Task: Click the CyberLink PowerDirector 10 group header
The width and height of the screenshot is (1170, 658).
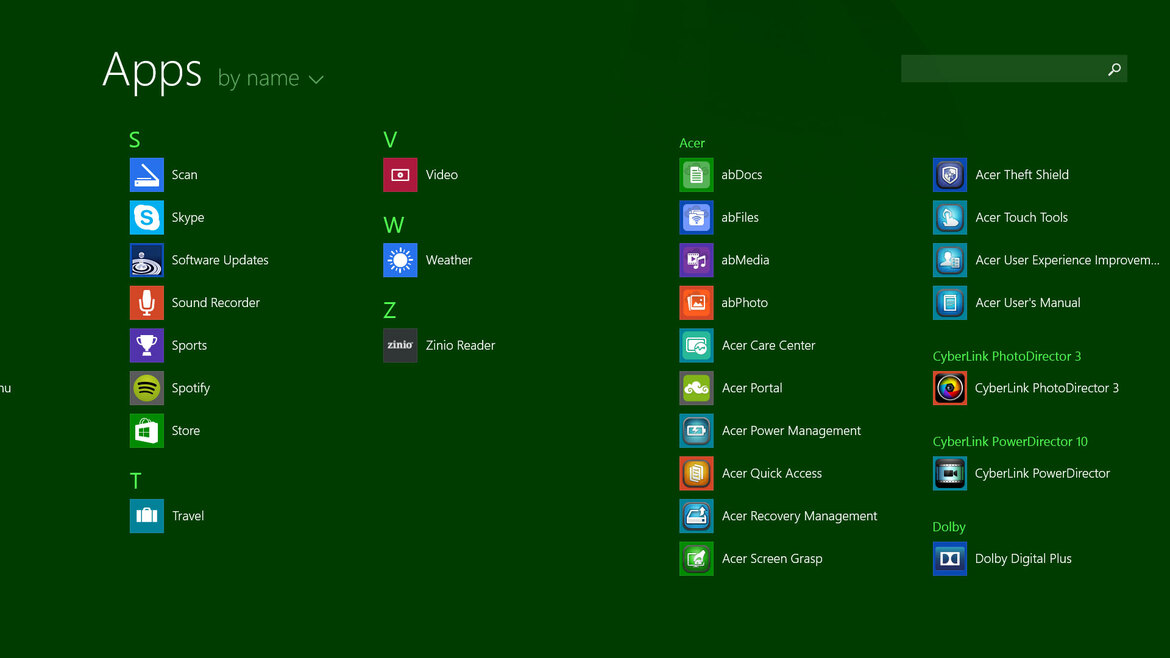Action: tap(1010, 441)
